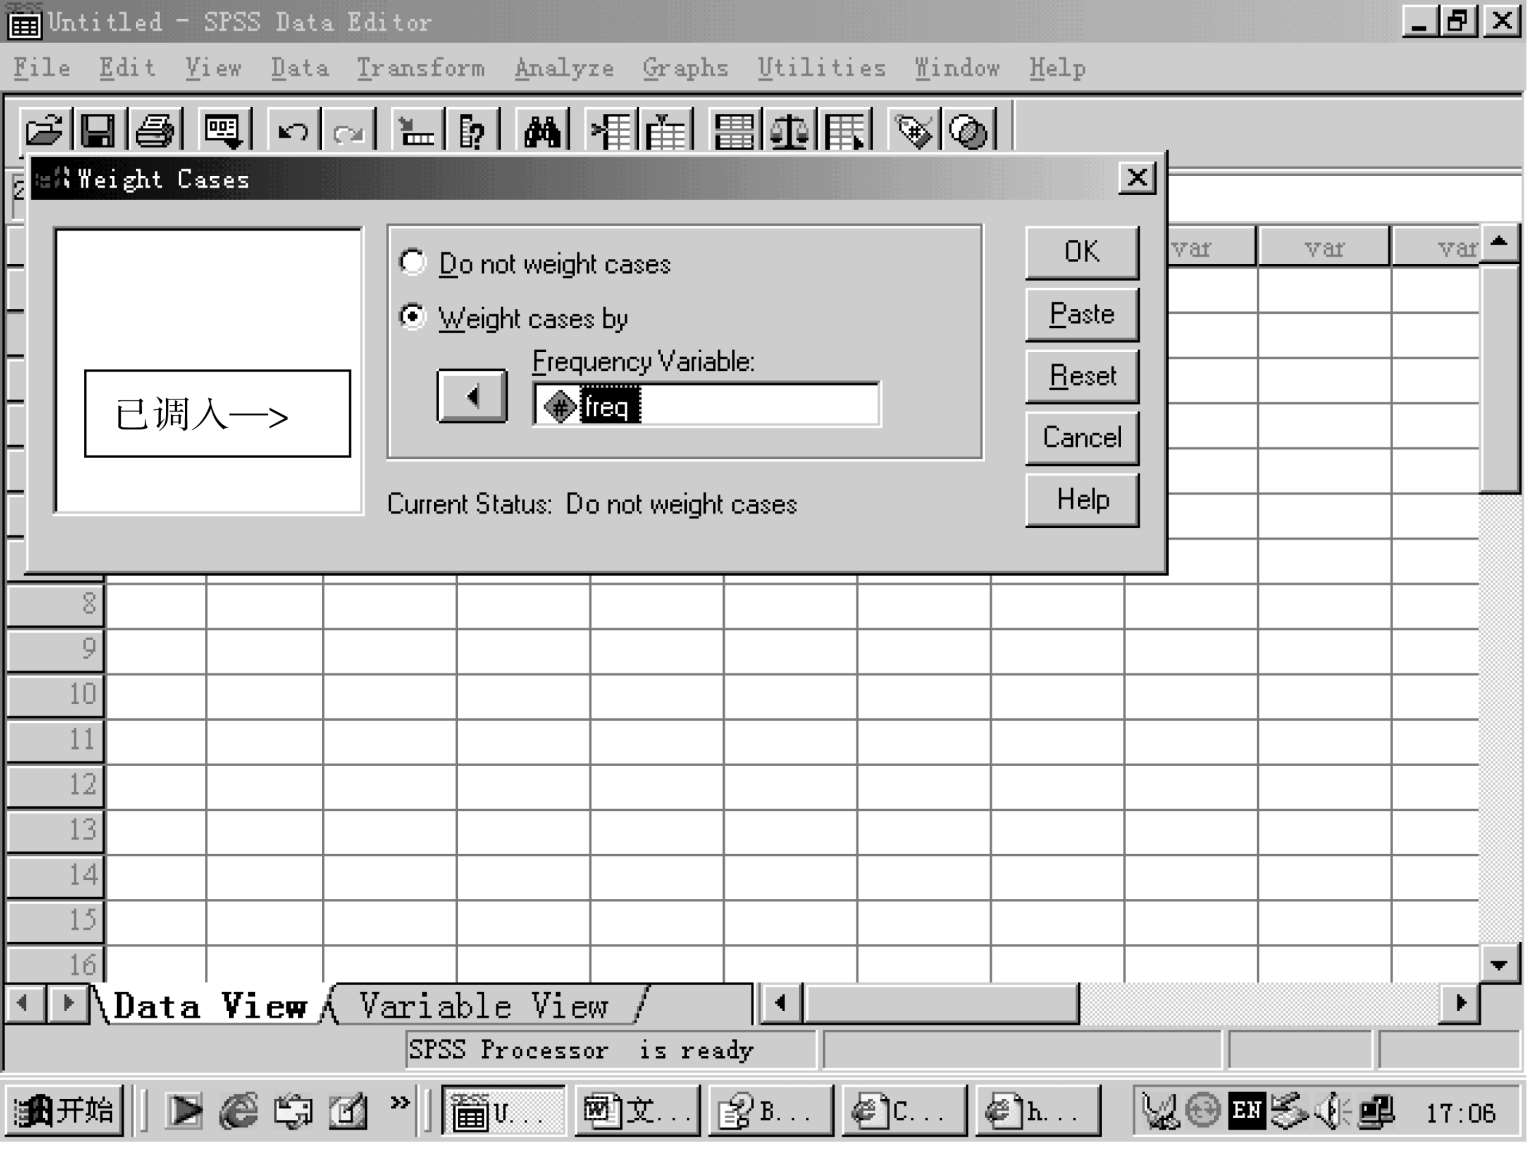Expand hidden quick launch icons chevron
1536x1153 pixels.
(400, 1102)
